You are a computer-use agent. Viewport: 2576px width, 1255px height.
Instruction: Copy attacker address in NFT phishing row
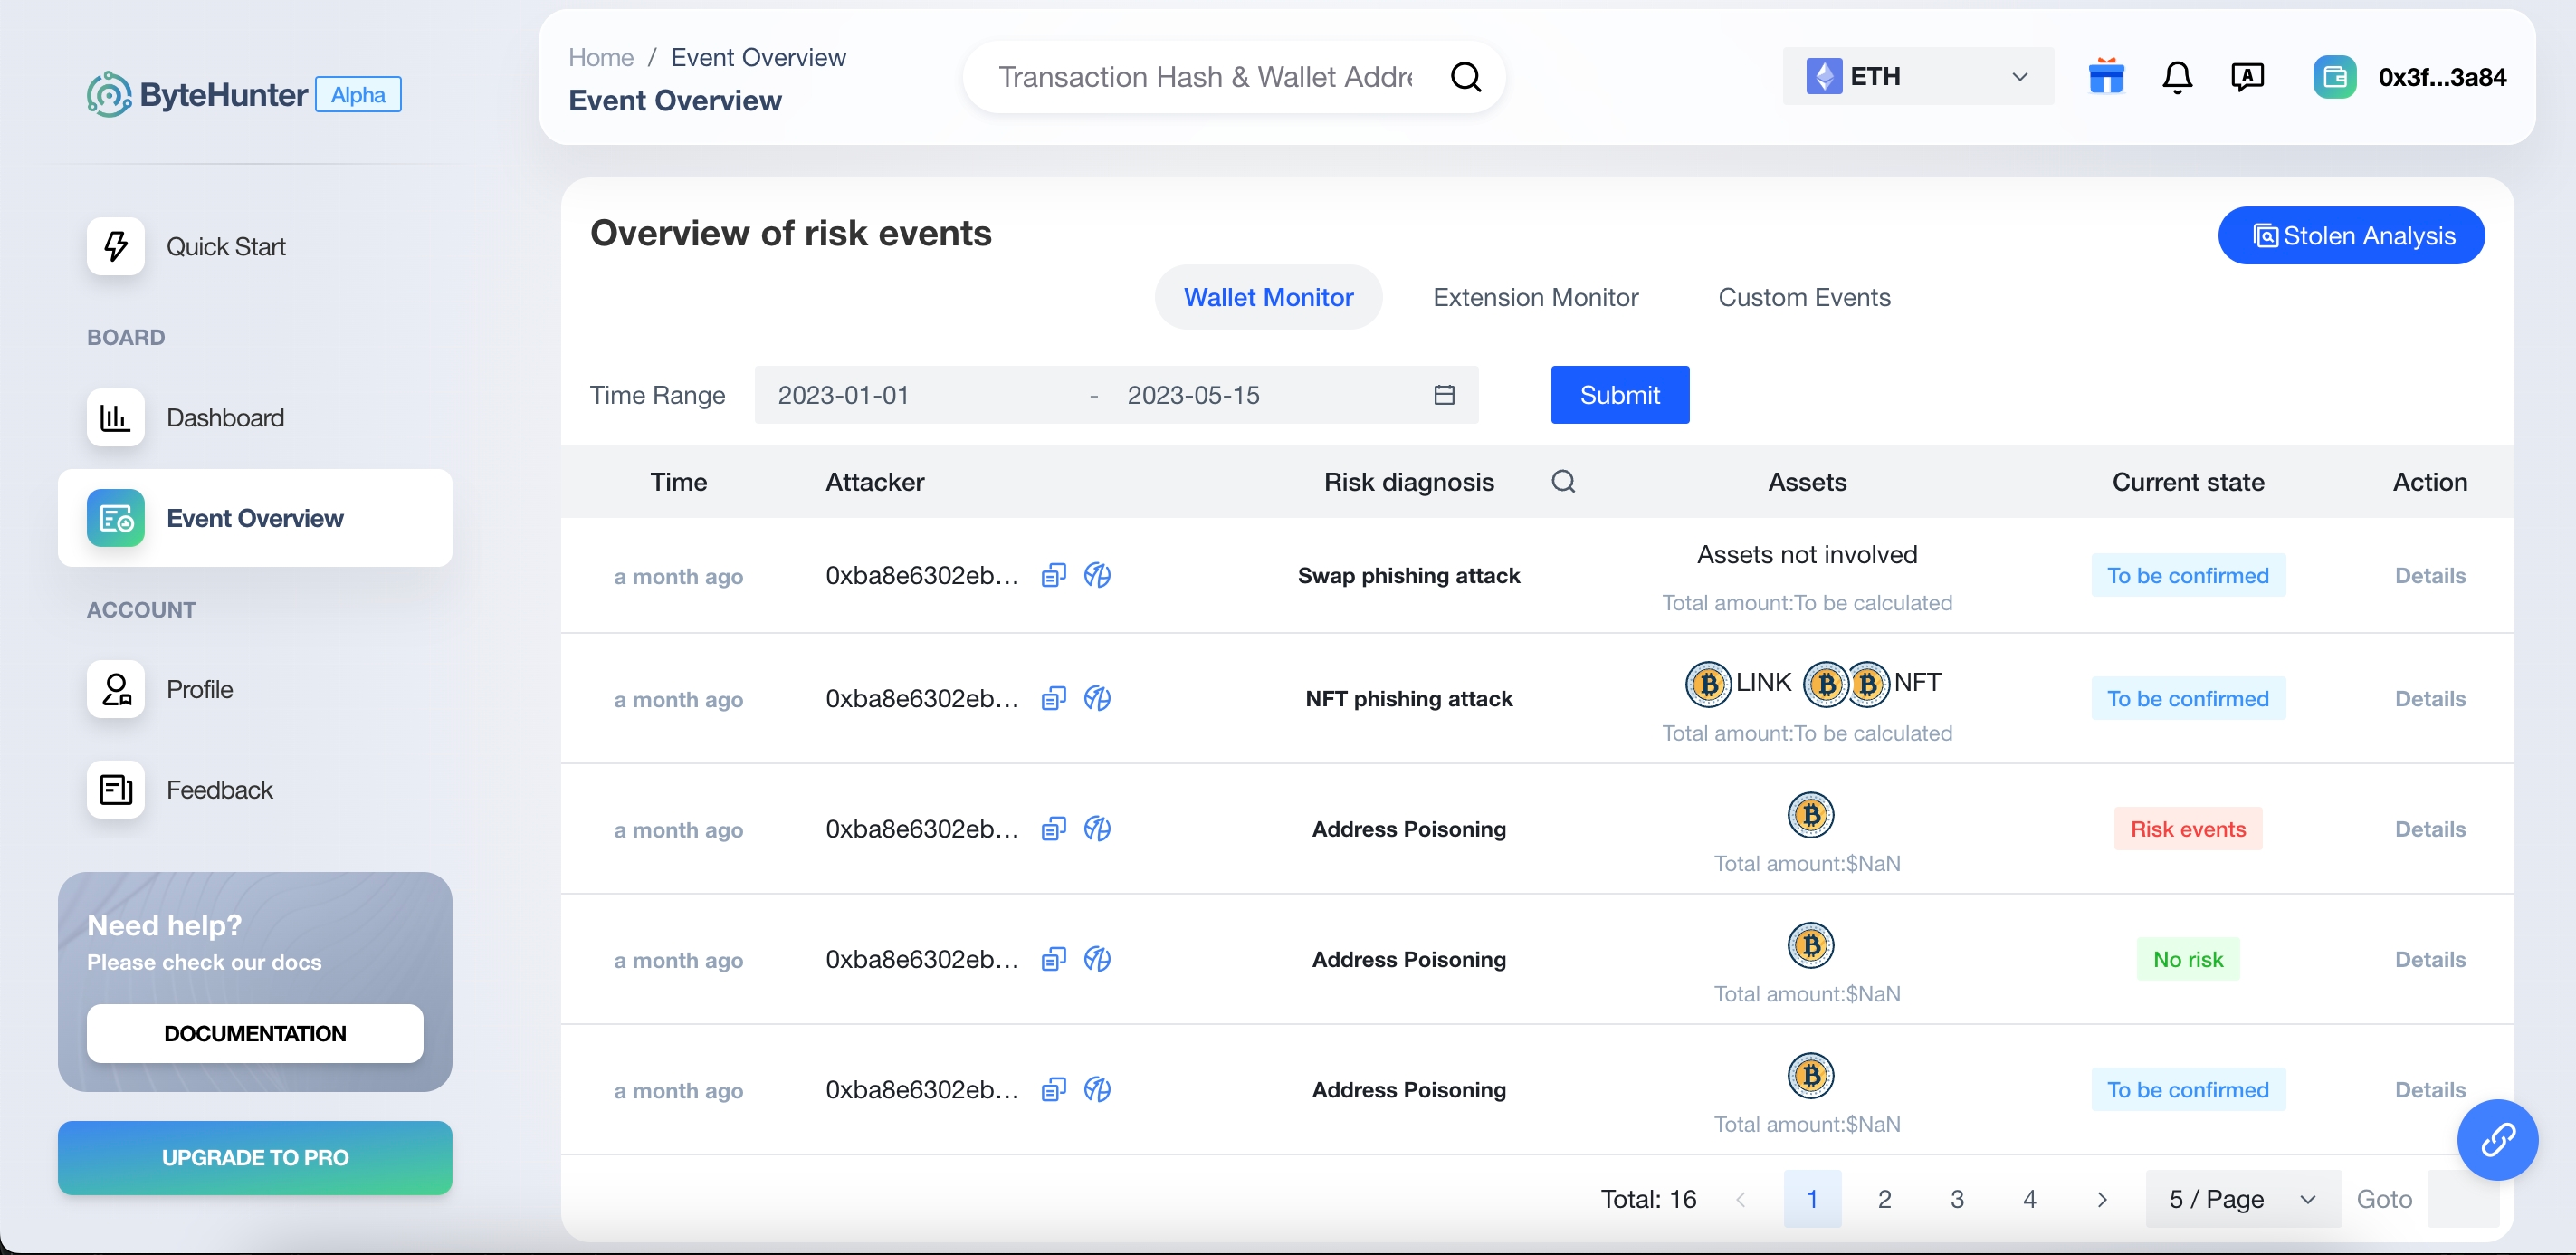pyautogui.click(x=1053, y=698)
